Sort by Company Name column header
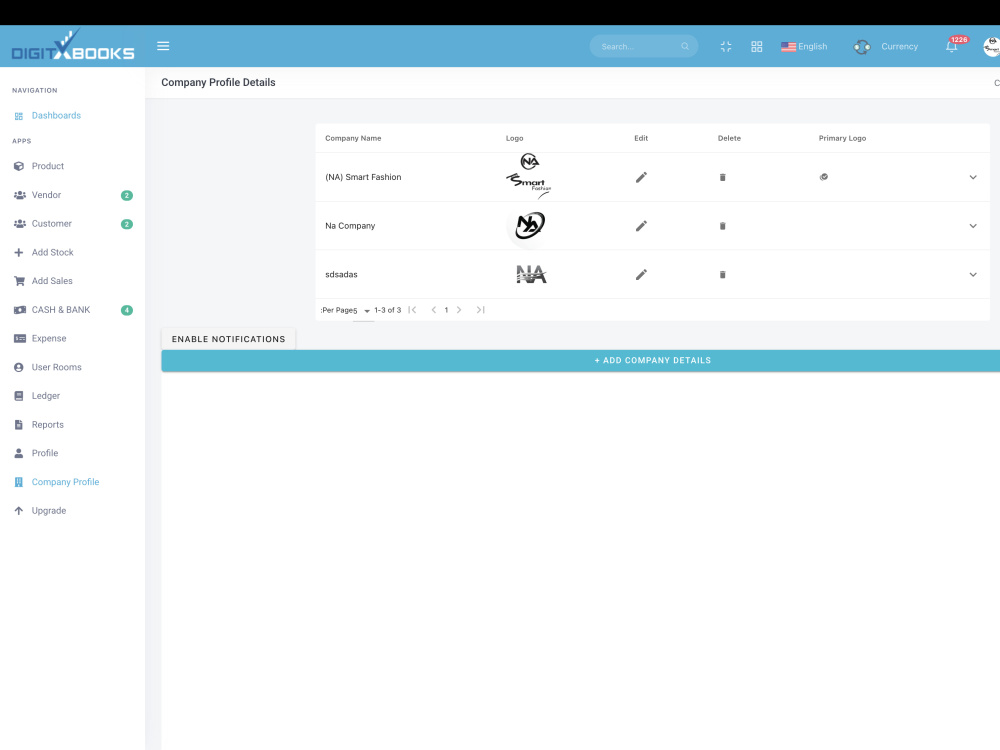The image size is (1000, 750). pyautogui.click(x=353, y=138)
